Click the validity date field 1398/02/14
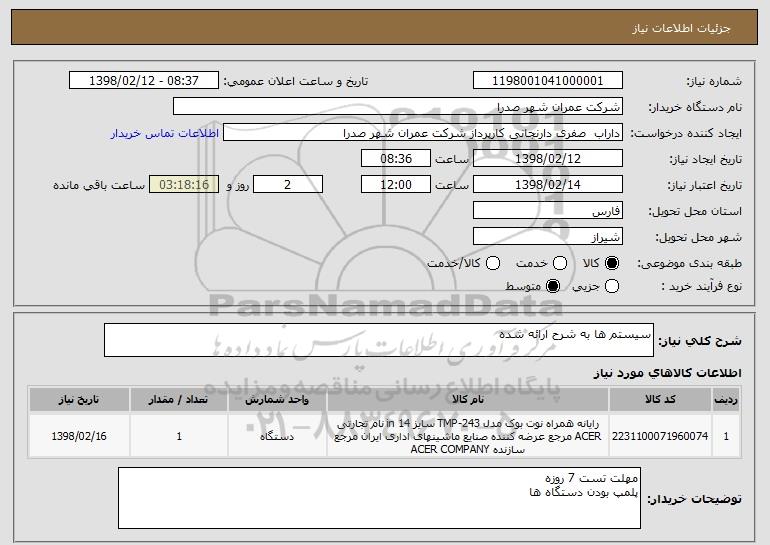The width and height of the screenshot is (770, 545). tap(548, 185)
